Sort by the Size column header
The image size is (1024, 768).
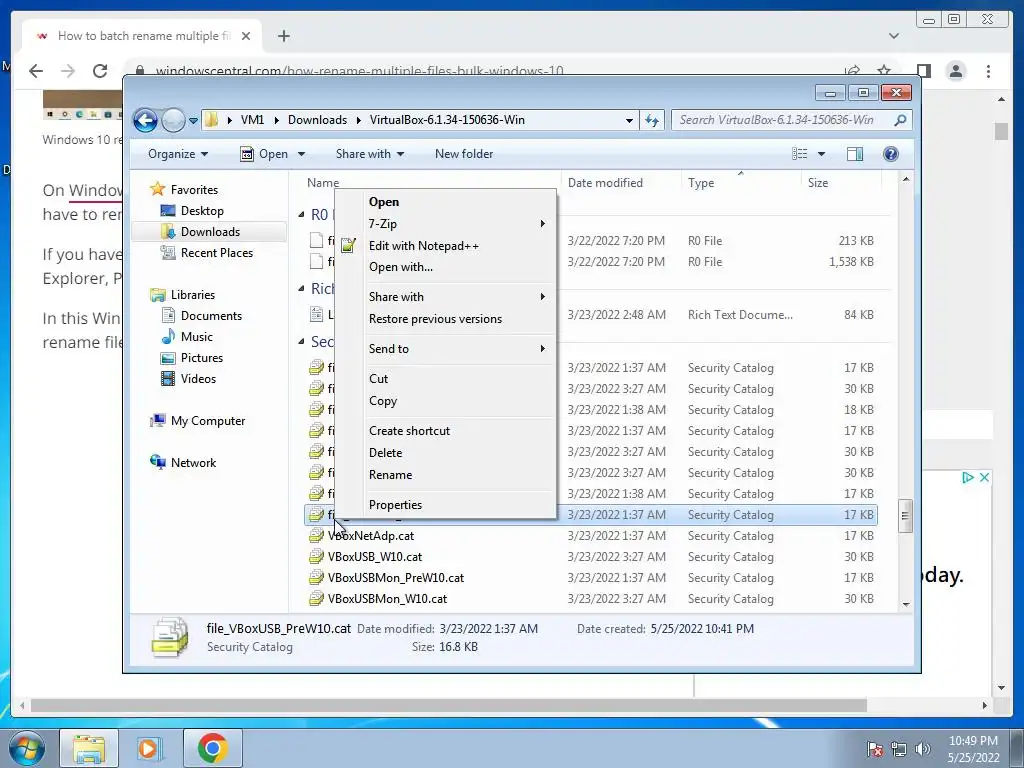[818, 184]
